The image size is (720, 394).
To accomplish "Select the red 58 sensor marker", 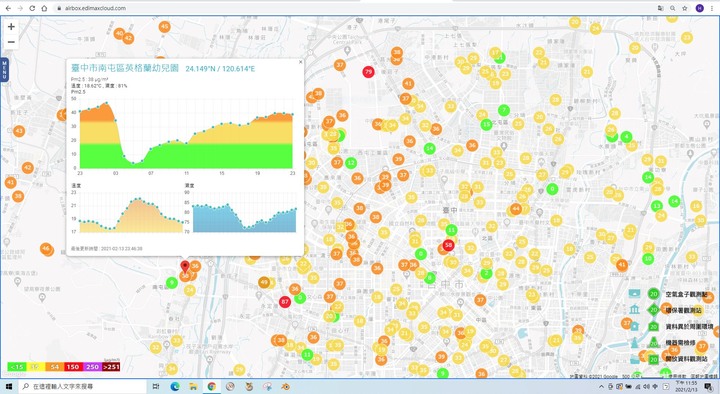I will pos(449,245).
